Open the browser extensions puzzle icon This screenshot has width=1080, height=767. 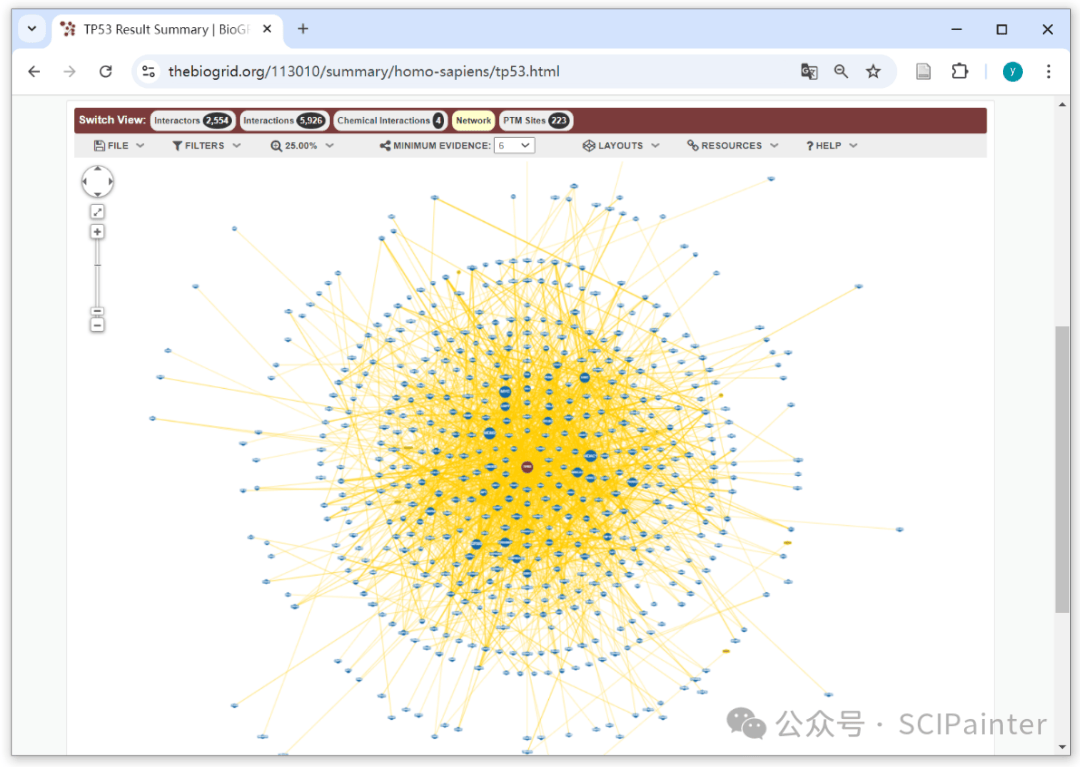tap(960, 71)
